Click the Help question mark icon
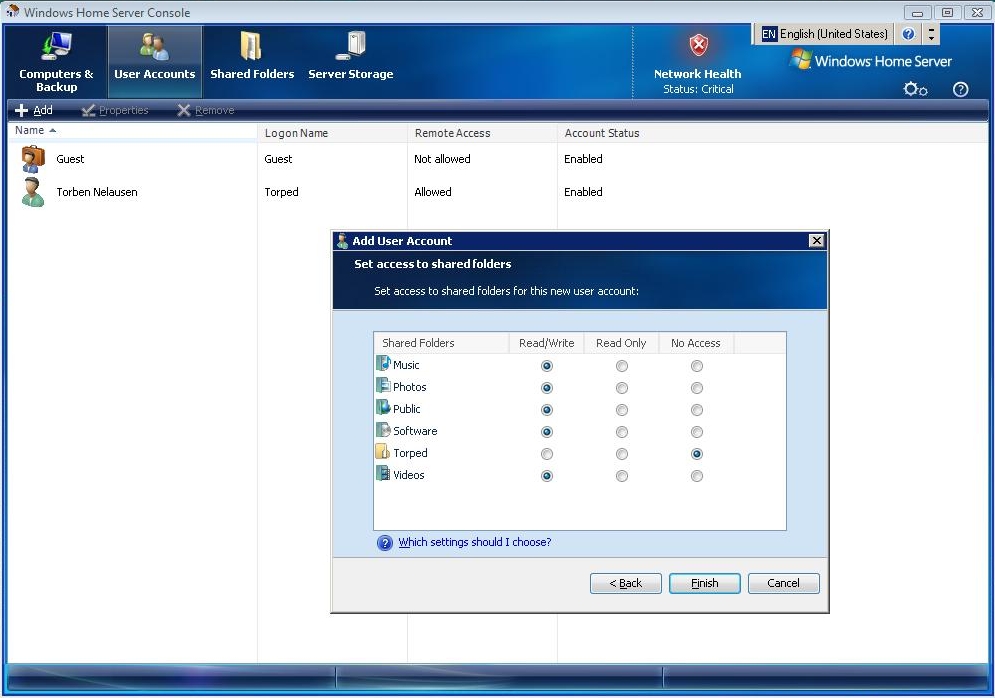995x698 pixels. (x=961, y=89)
